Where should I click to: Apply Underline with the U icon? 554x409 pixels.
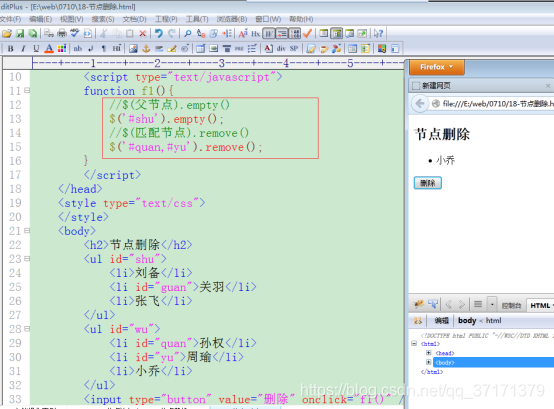pyautogui.click(x=36, y=48)
